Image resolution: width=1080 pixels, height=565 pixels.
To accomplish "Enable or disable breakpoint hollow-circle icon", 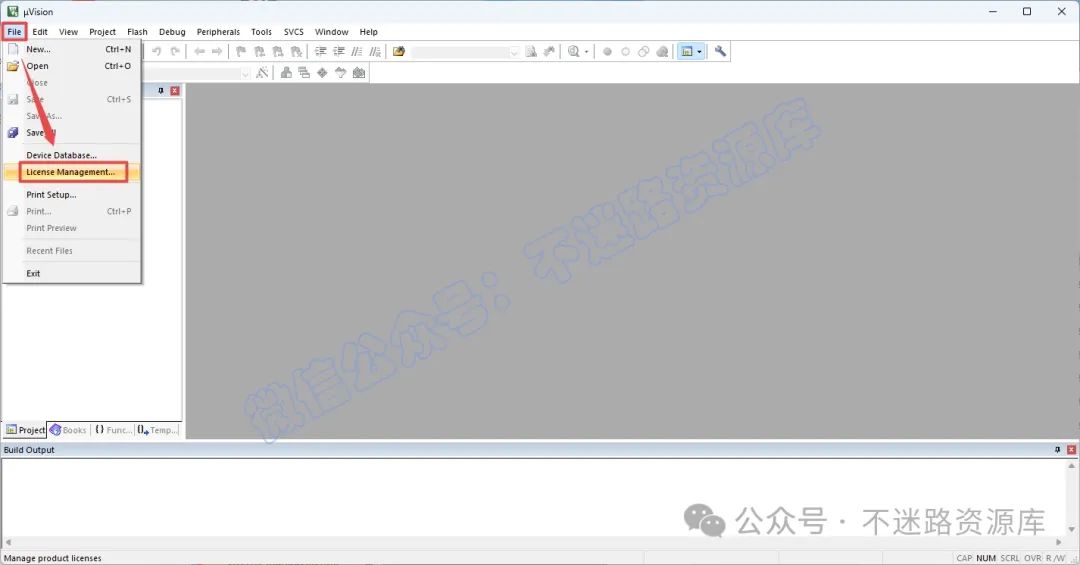I will tap(625, 52).
